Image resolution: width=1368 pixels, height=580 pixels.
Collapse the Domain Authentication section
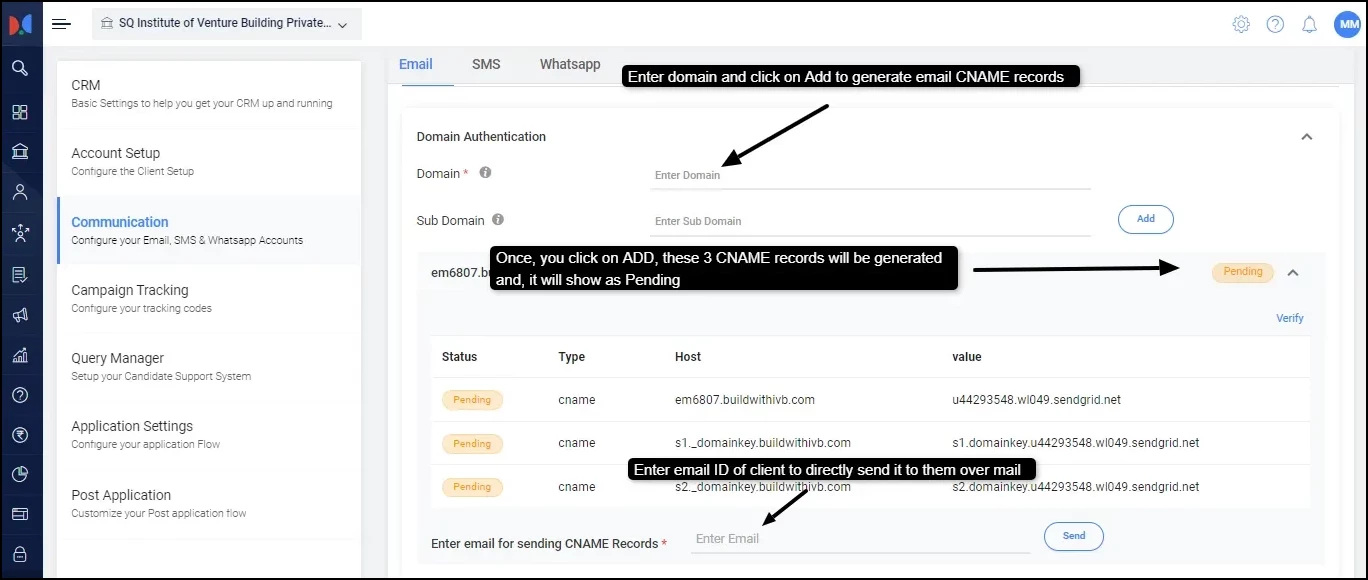point(1306,137)
